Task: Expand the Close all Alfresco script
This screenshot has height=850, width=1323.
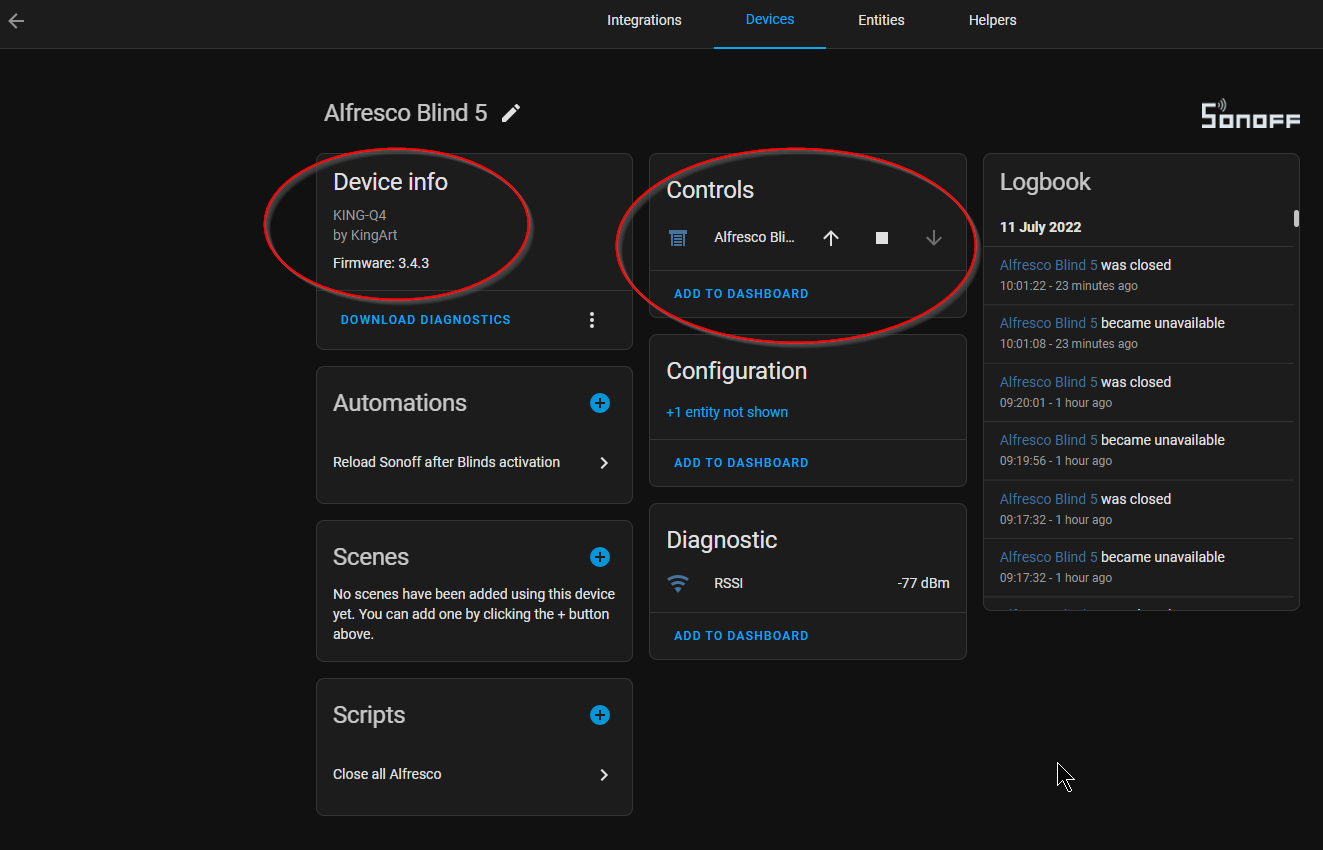Action: click(x=603, y=774)
